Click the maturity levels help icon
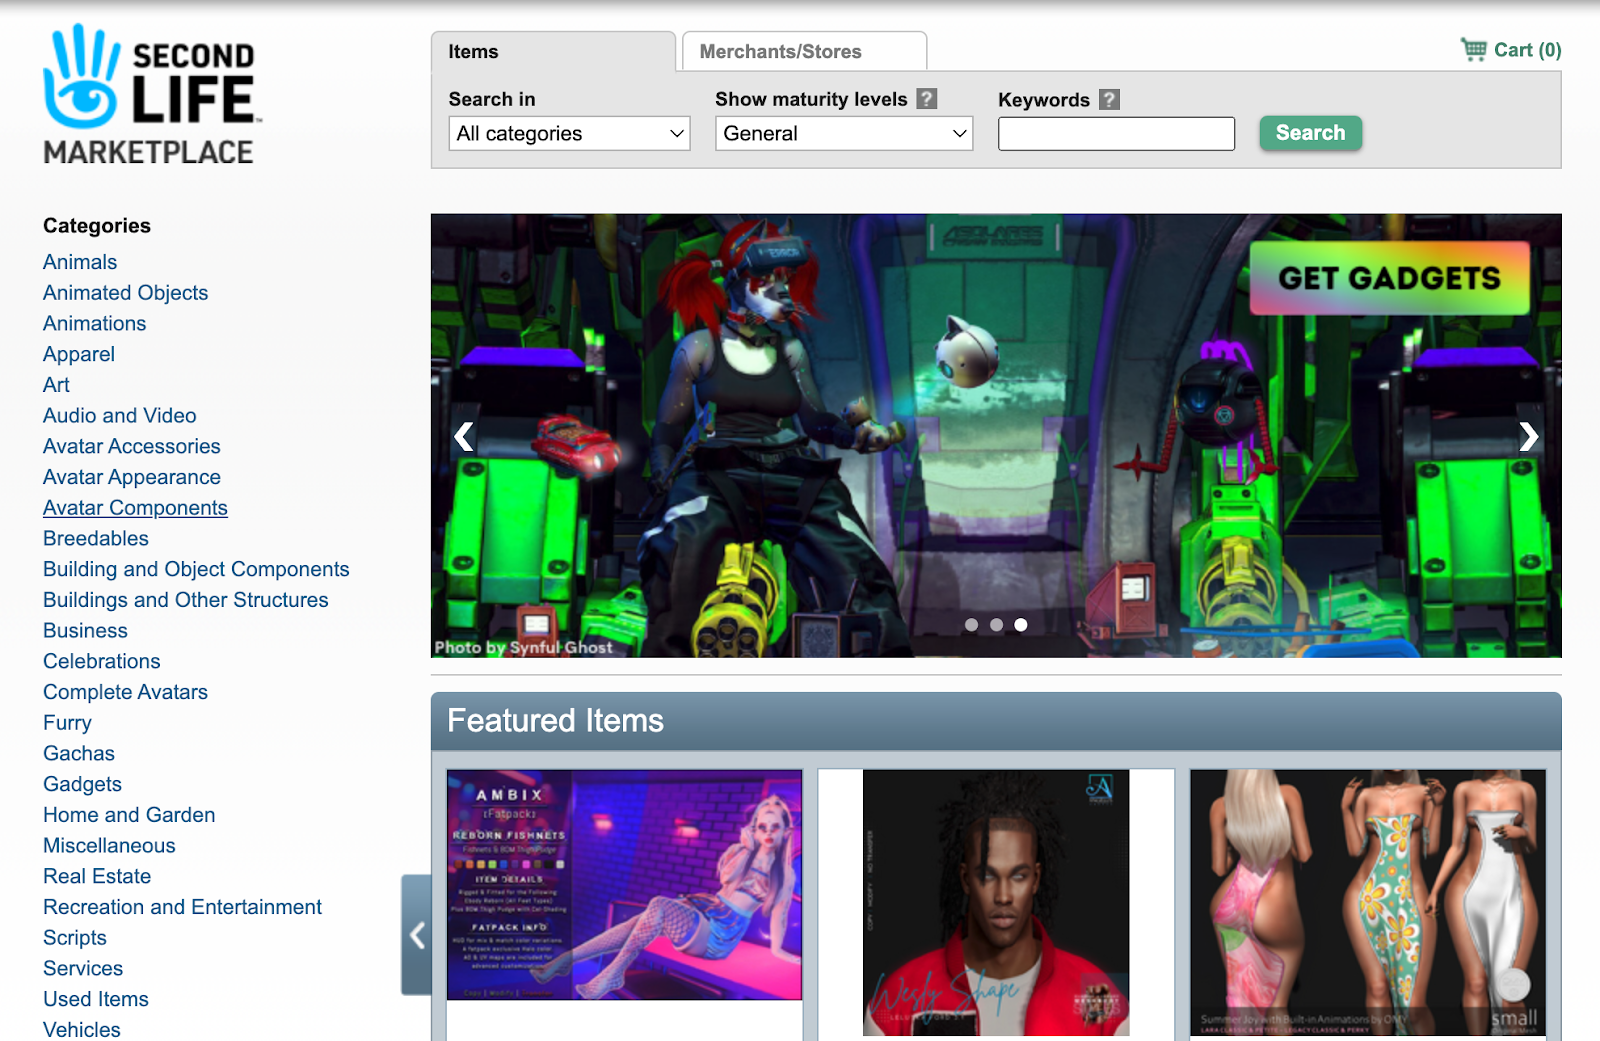This screenshot has height=1041, width=1600. 927,99
